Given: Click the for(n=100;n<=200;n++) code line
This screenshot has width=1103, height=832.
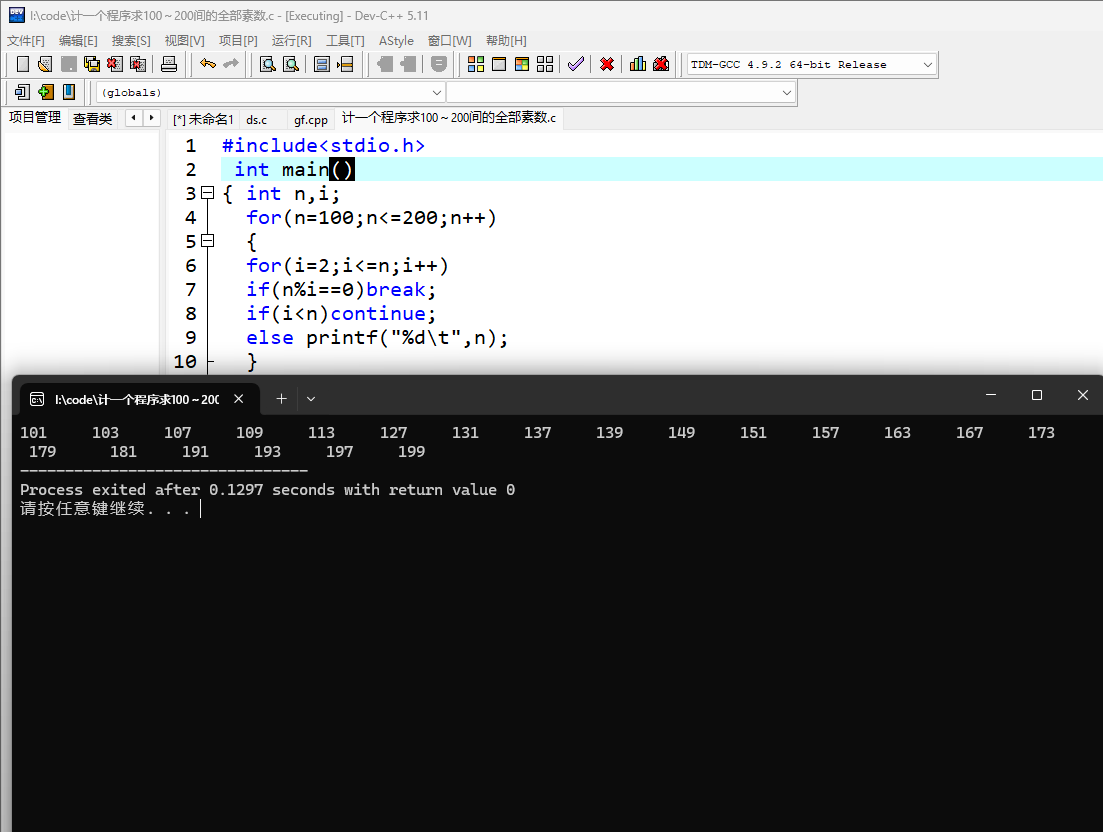Looking at the screenshot, I should pyautogui.click(x=371, y=217).
